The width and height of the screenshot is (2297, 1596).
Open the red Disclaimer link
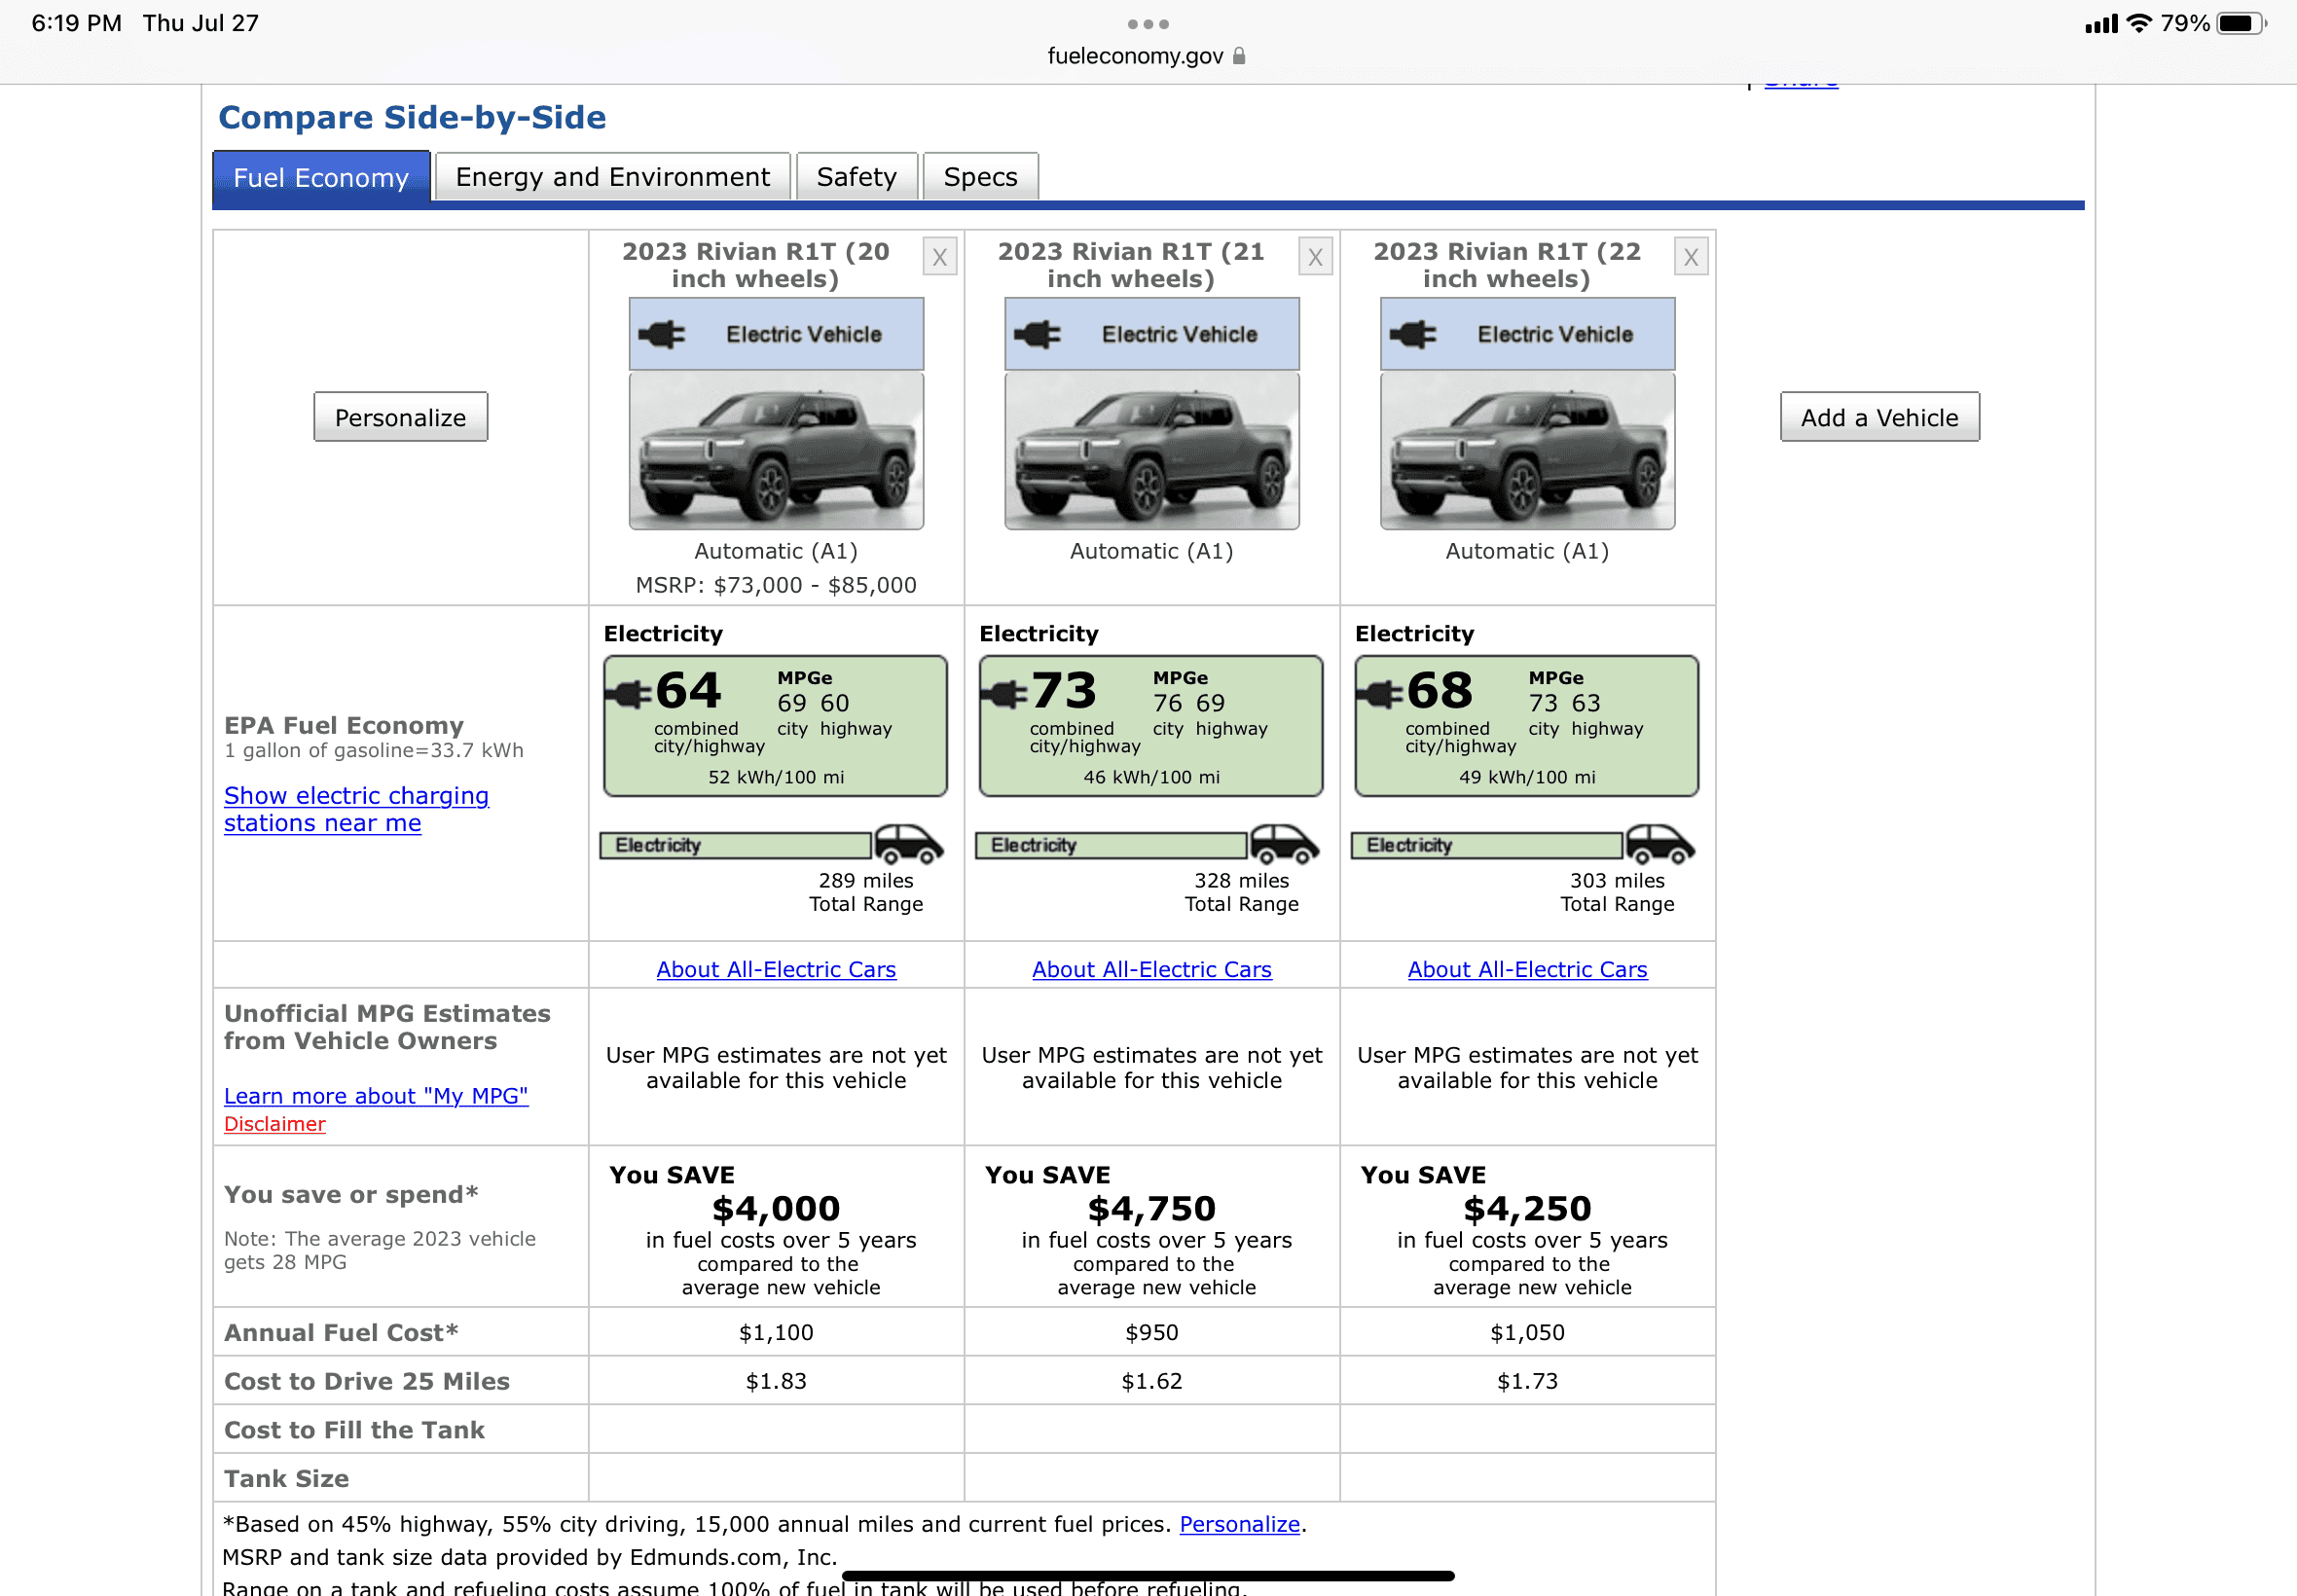coord(275,1124)
